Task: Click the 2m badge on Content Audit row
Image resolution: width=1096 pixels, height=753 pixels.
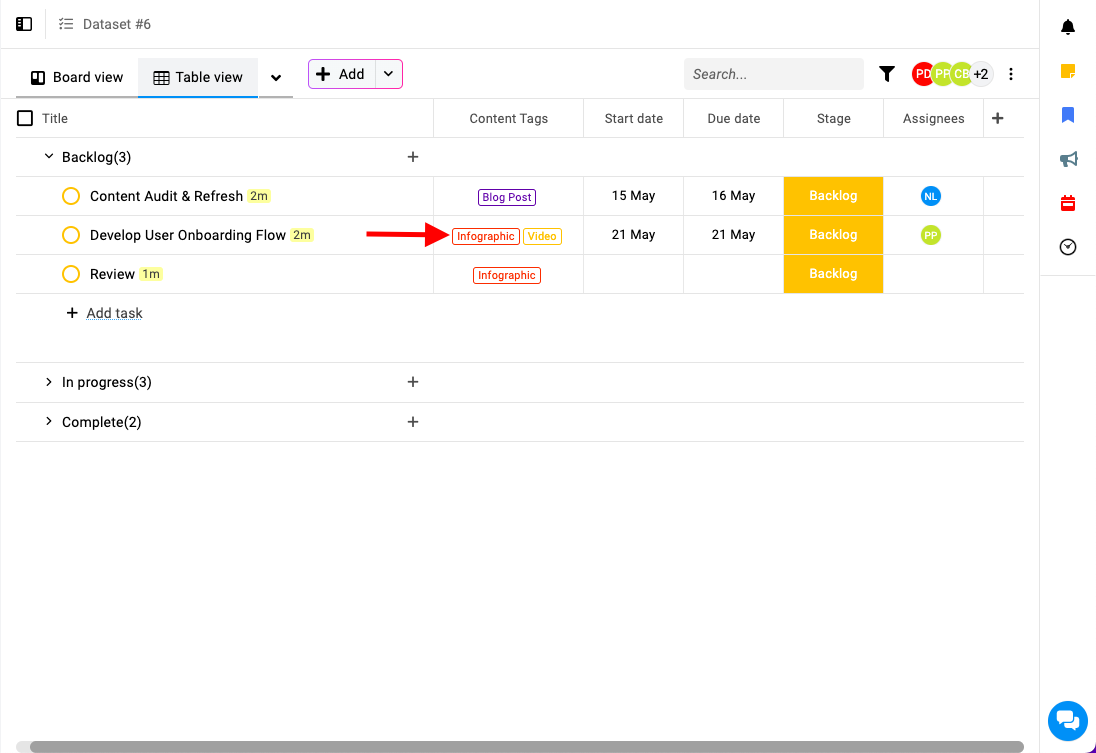Action: tap(259, 196)
